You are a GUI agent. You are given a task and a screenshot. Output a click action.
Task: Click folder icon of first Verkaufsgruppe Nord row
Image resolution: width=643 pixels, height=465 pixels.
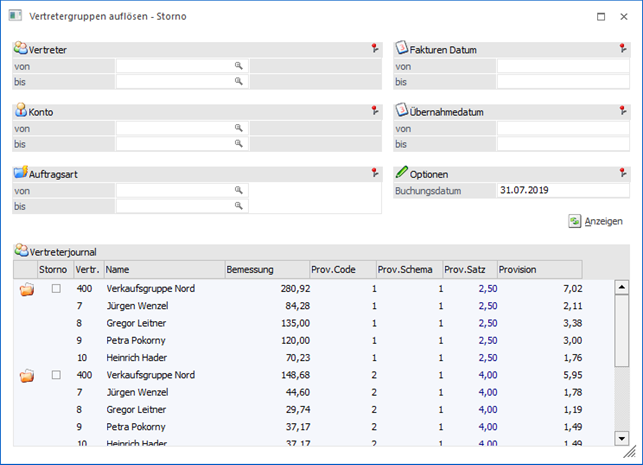[27, 290]
